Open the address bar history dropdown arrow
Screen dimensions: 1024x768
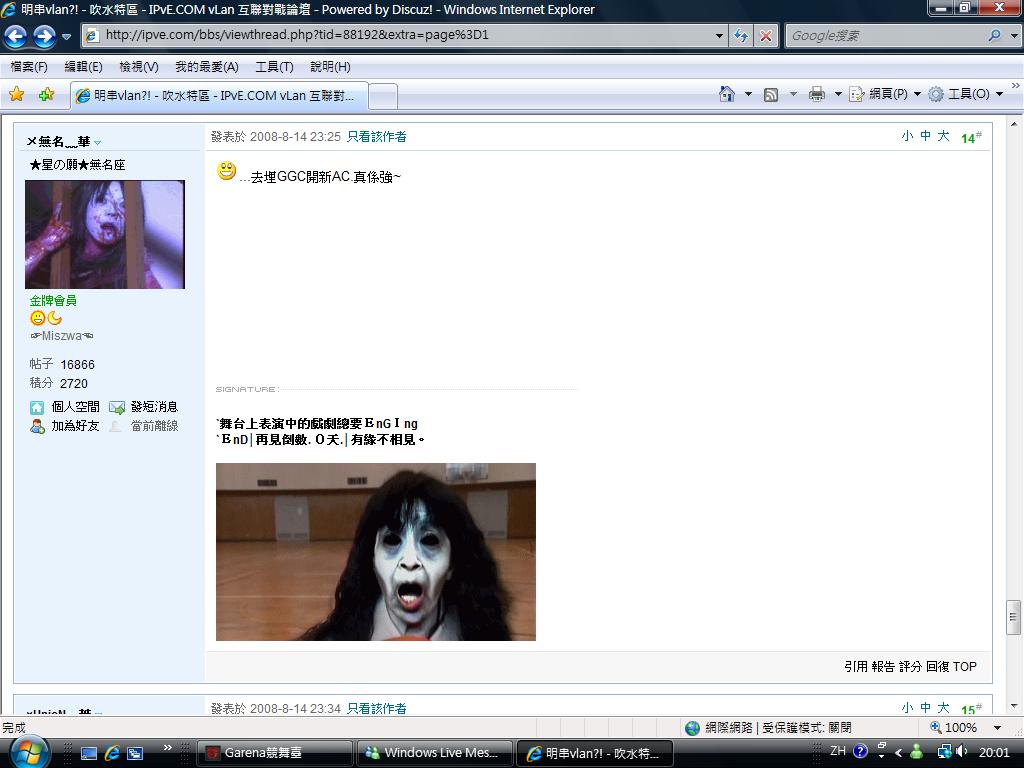tap(717, 36)
